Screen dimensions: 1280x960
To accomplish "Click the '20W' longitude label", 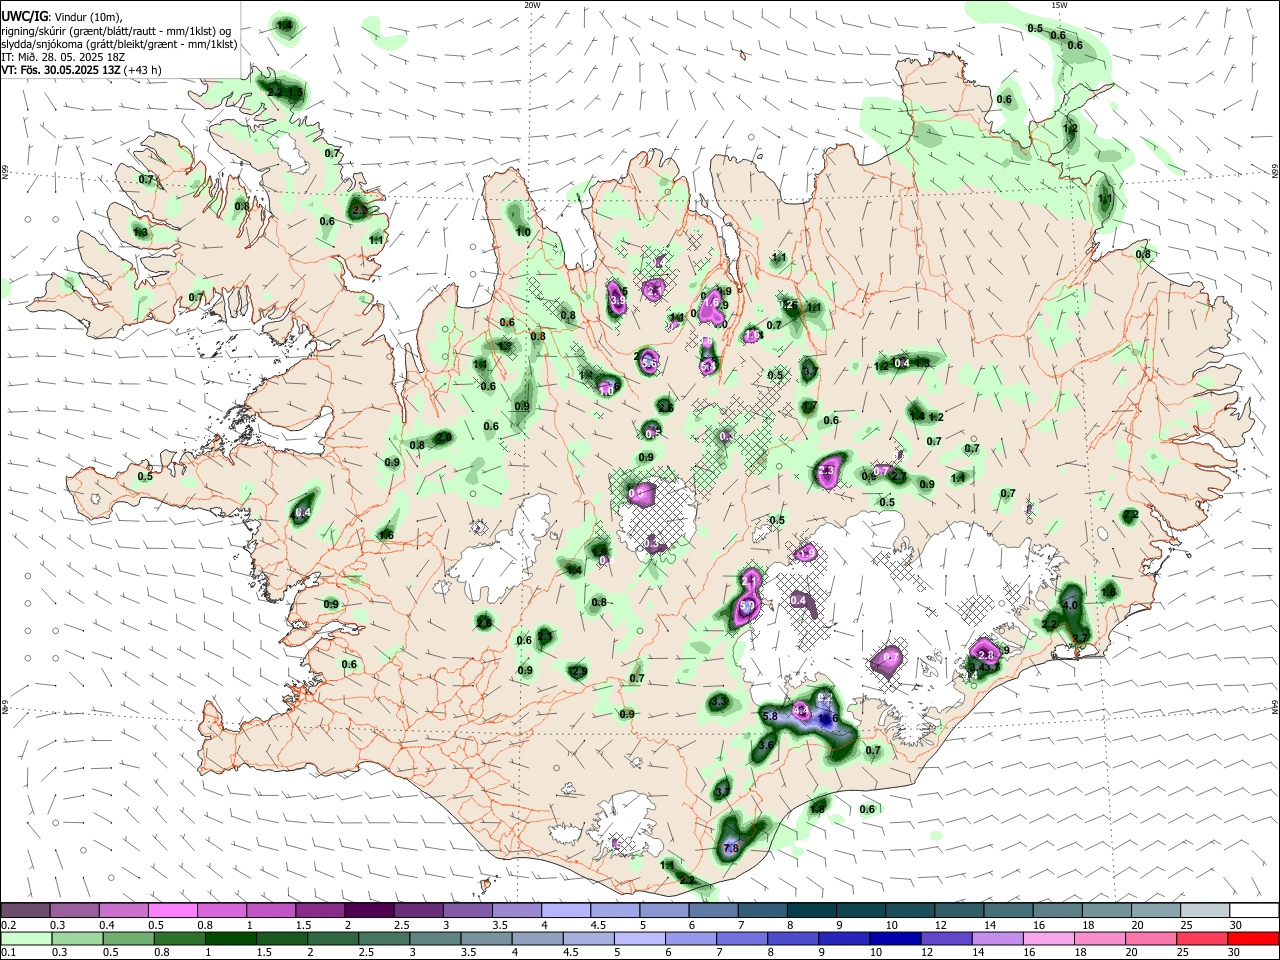I will tap(532, 5).
